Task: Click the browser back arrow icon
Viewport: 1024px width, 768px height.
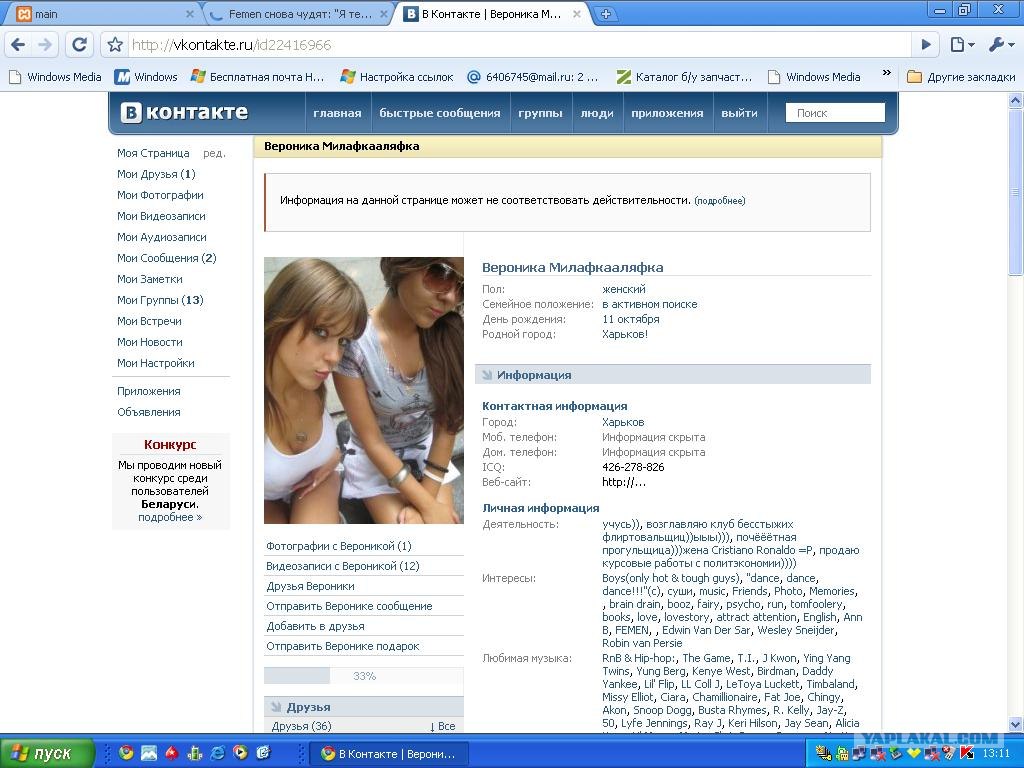Action: point(18,44)
